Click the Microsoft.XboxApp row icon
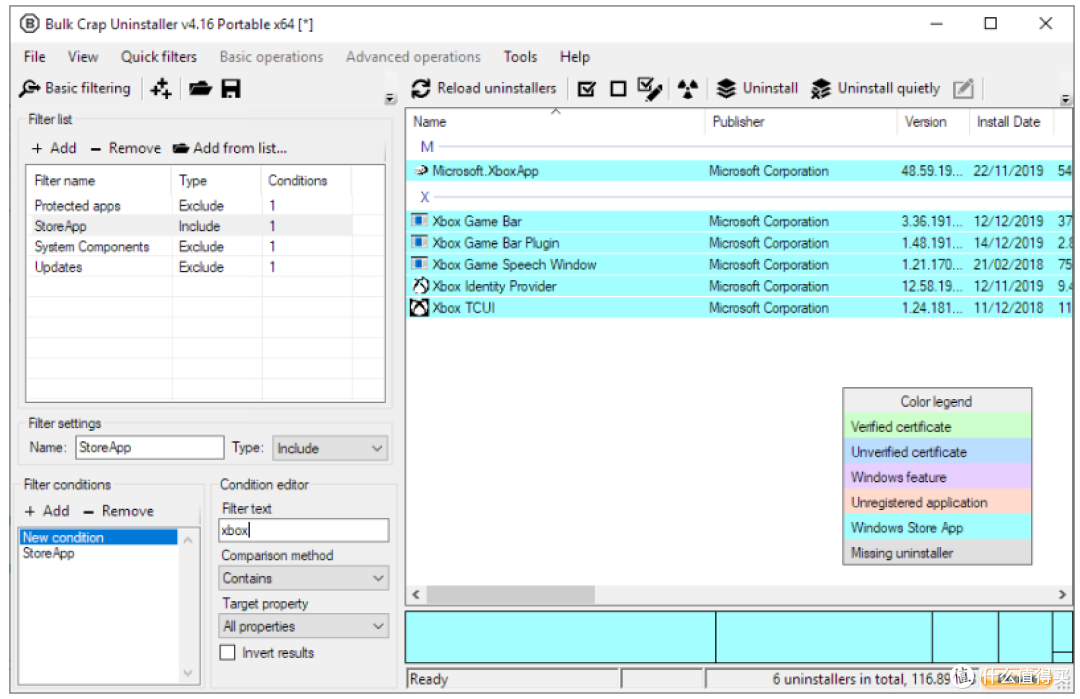Viewport: 1080px width, 699px height. point(421,170)
